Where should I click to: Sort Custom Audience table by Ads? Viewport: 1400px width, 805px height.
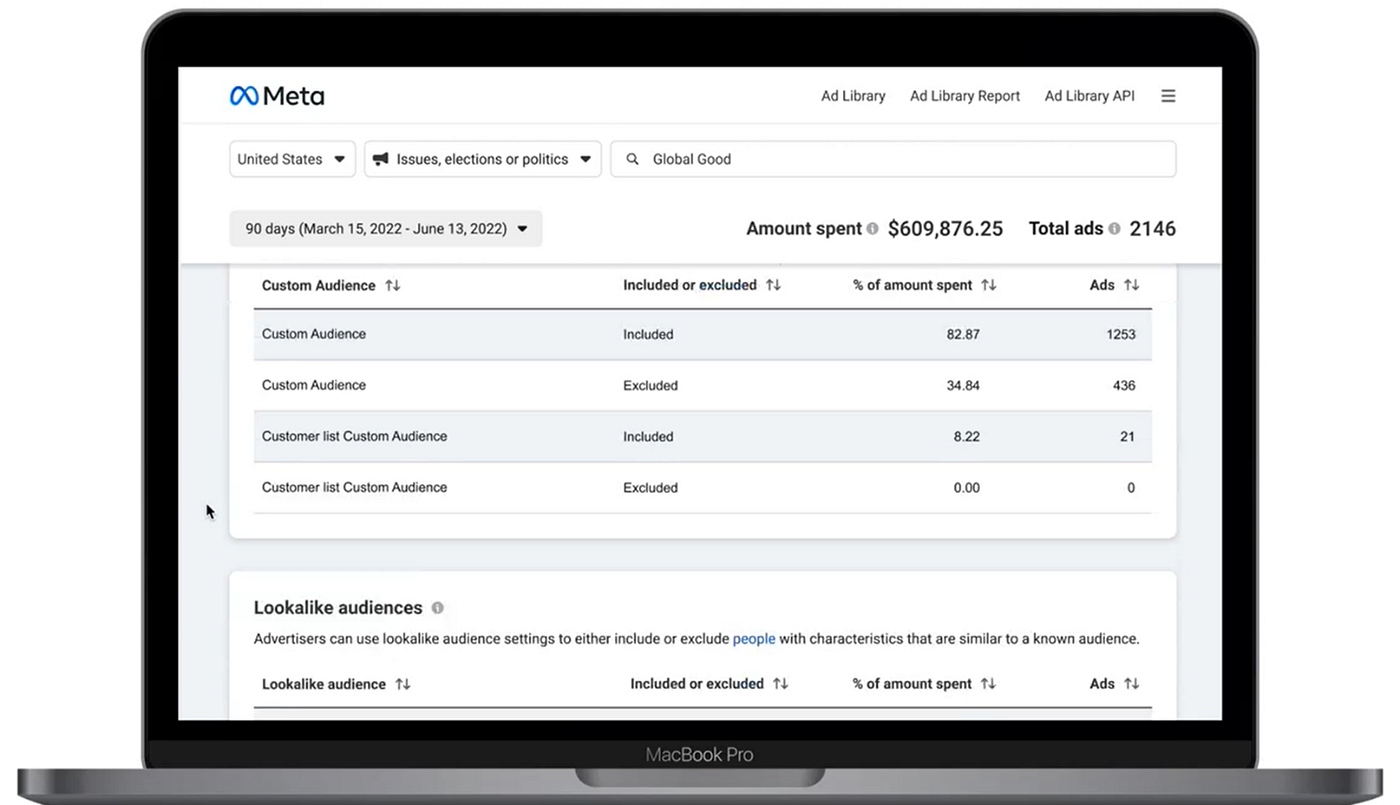1131,285
